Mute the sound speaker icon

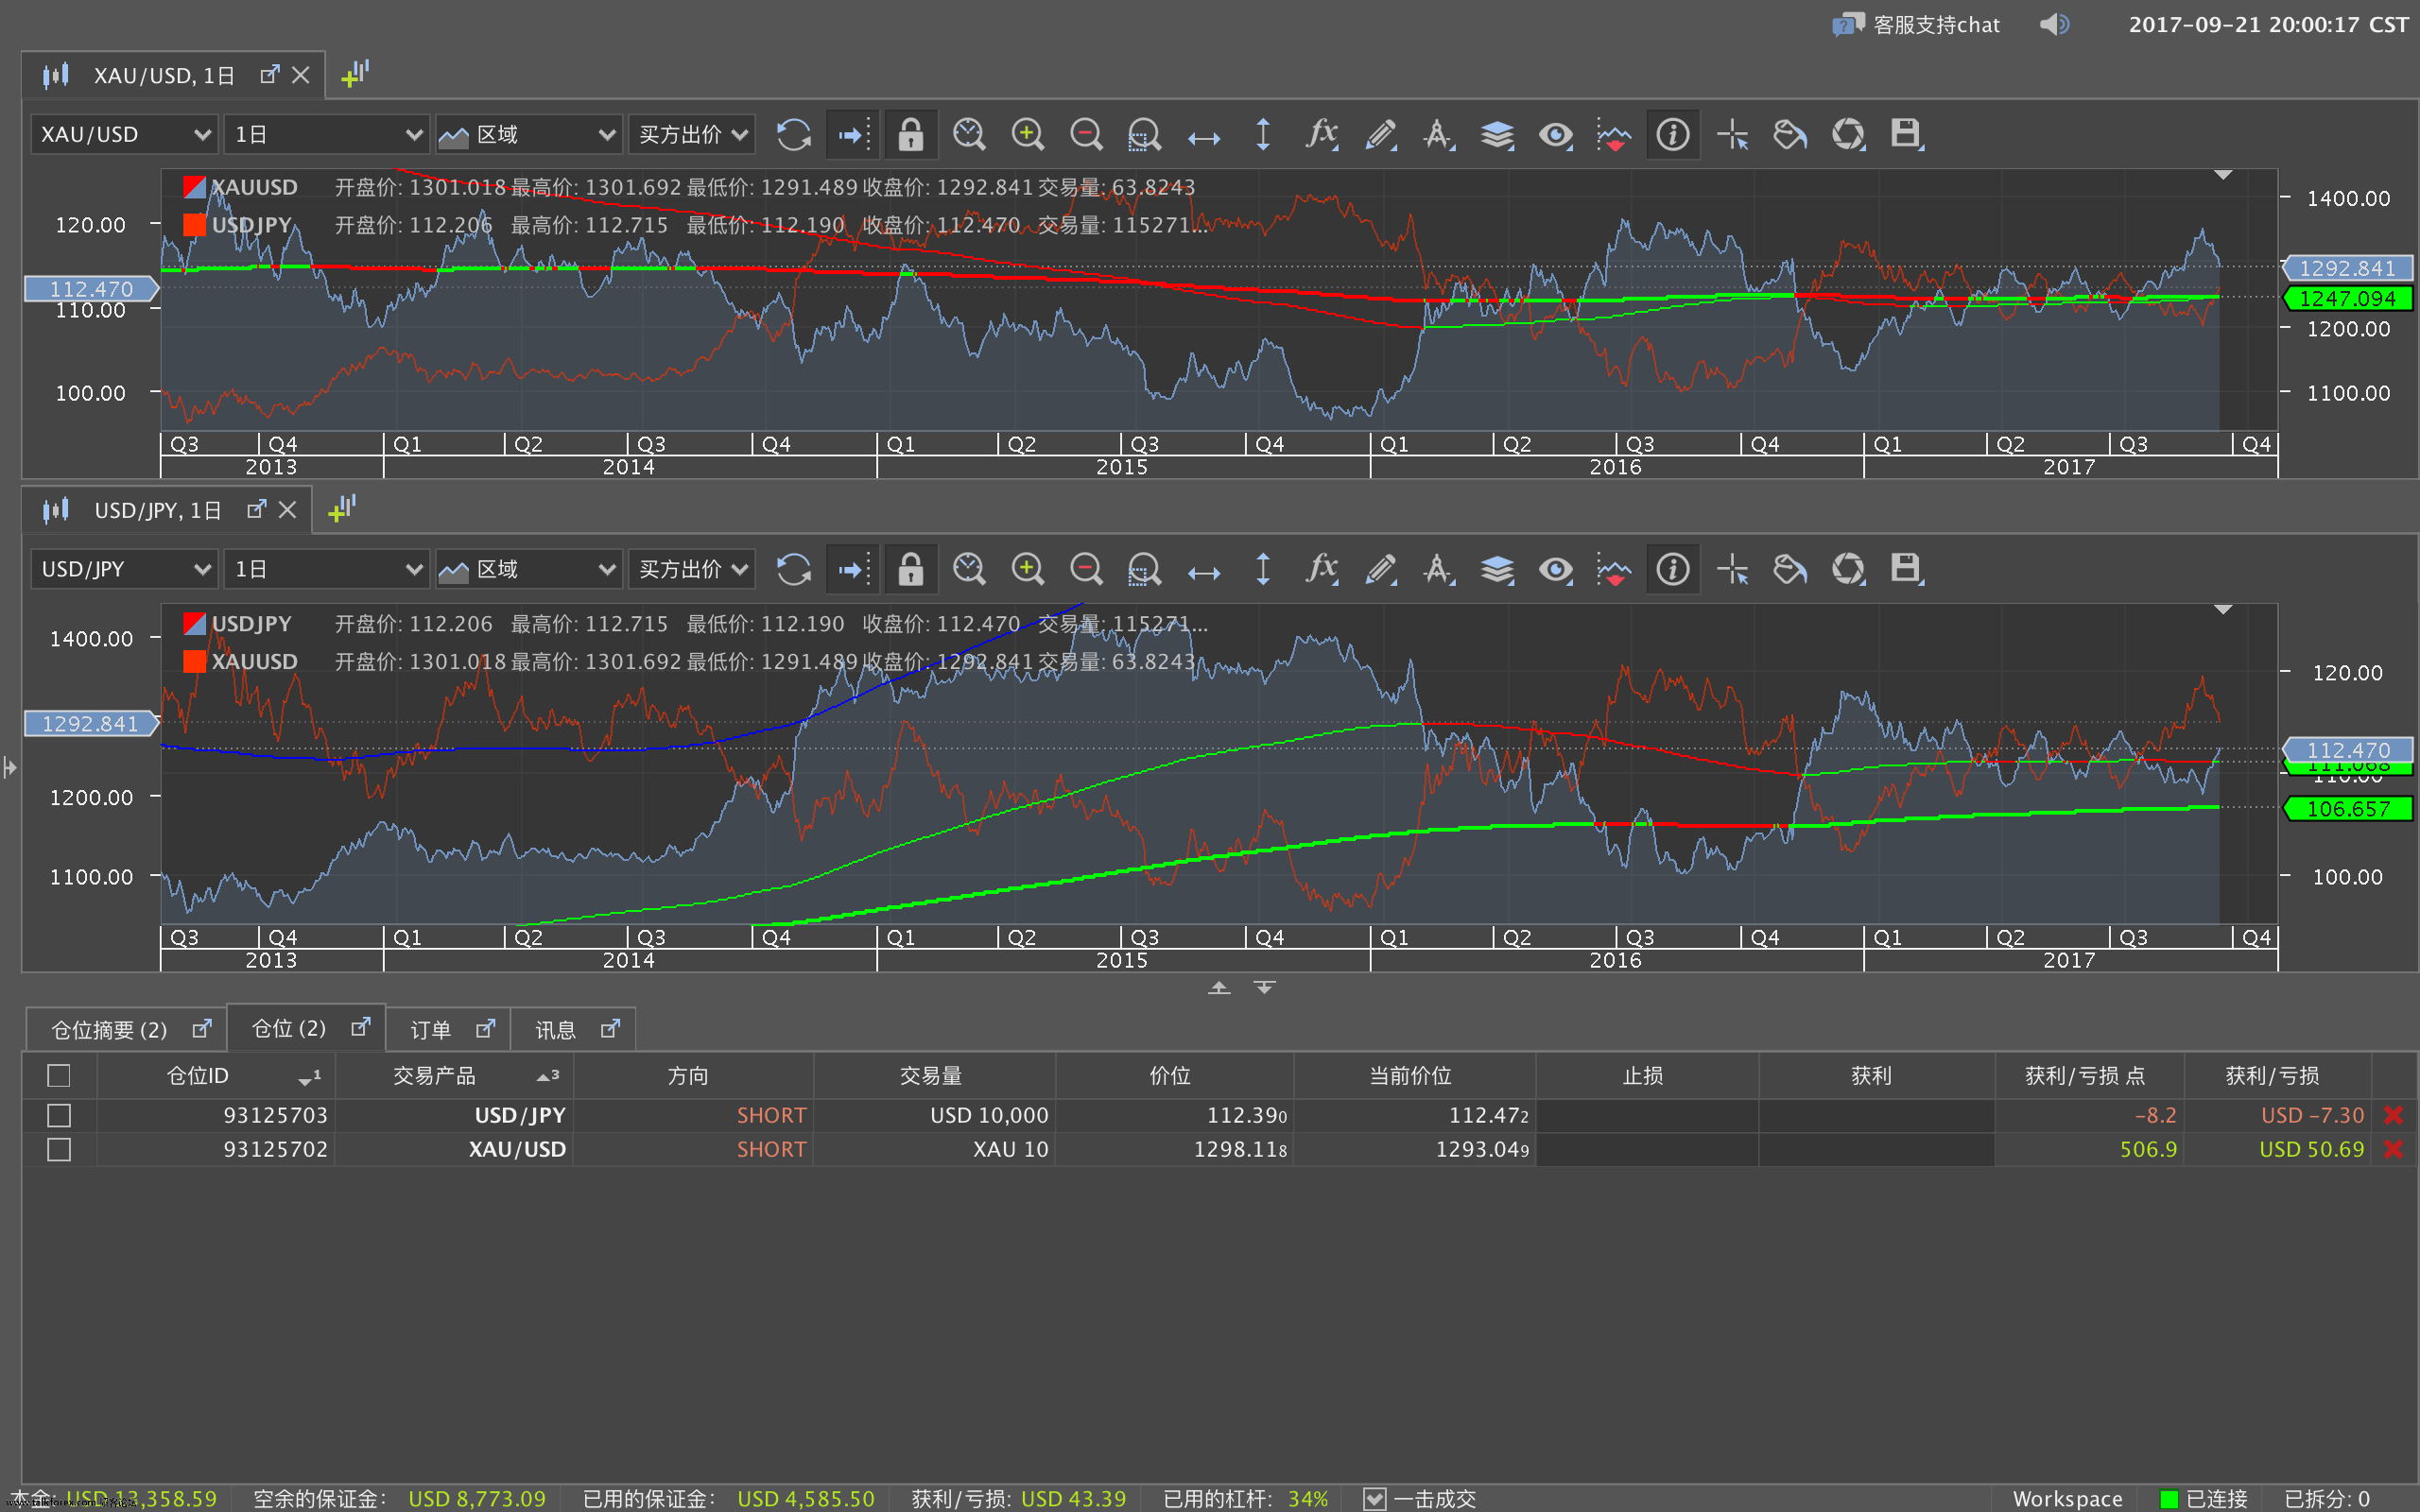2055,24
